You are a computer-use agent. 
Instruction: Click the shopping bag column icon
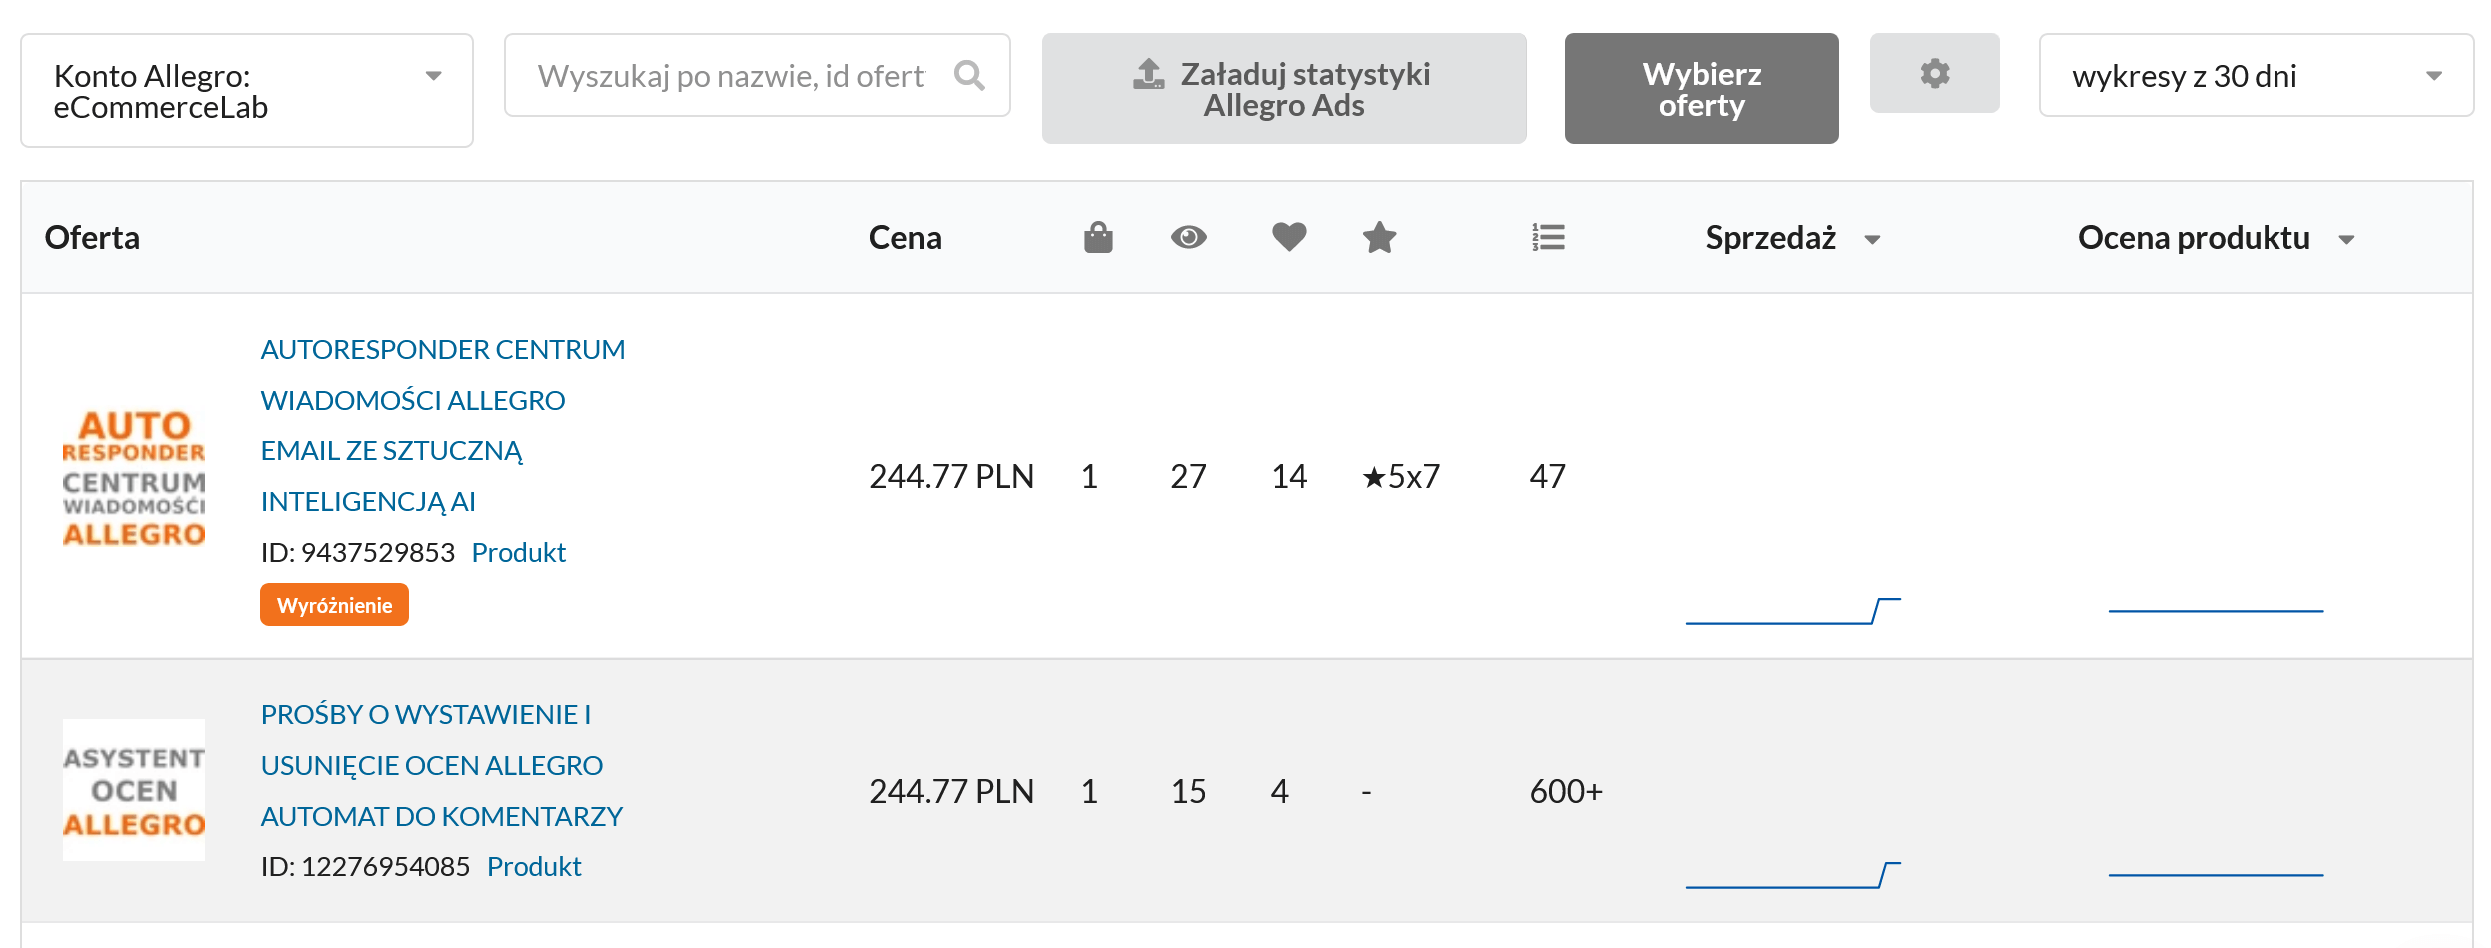click(x=1098, y=238)
